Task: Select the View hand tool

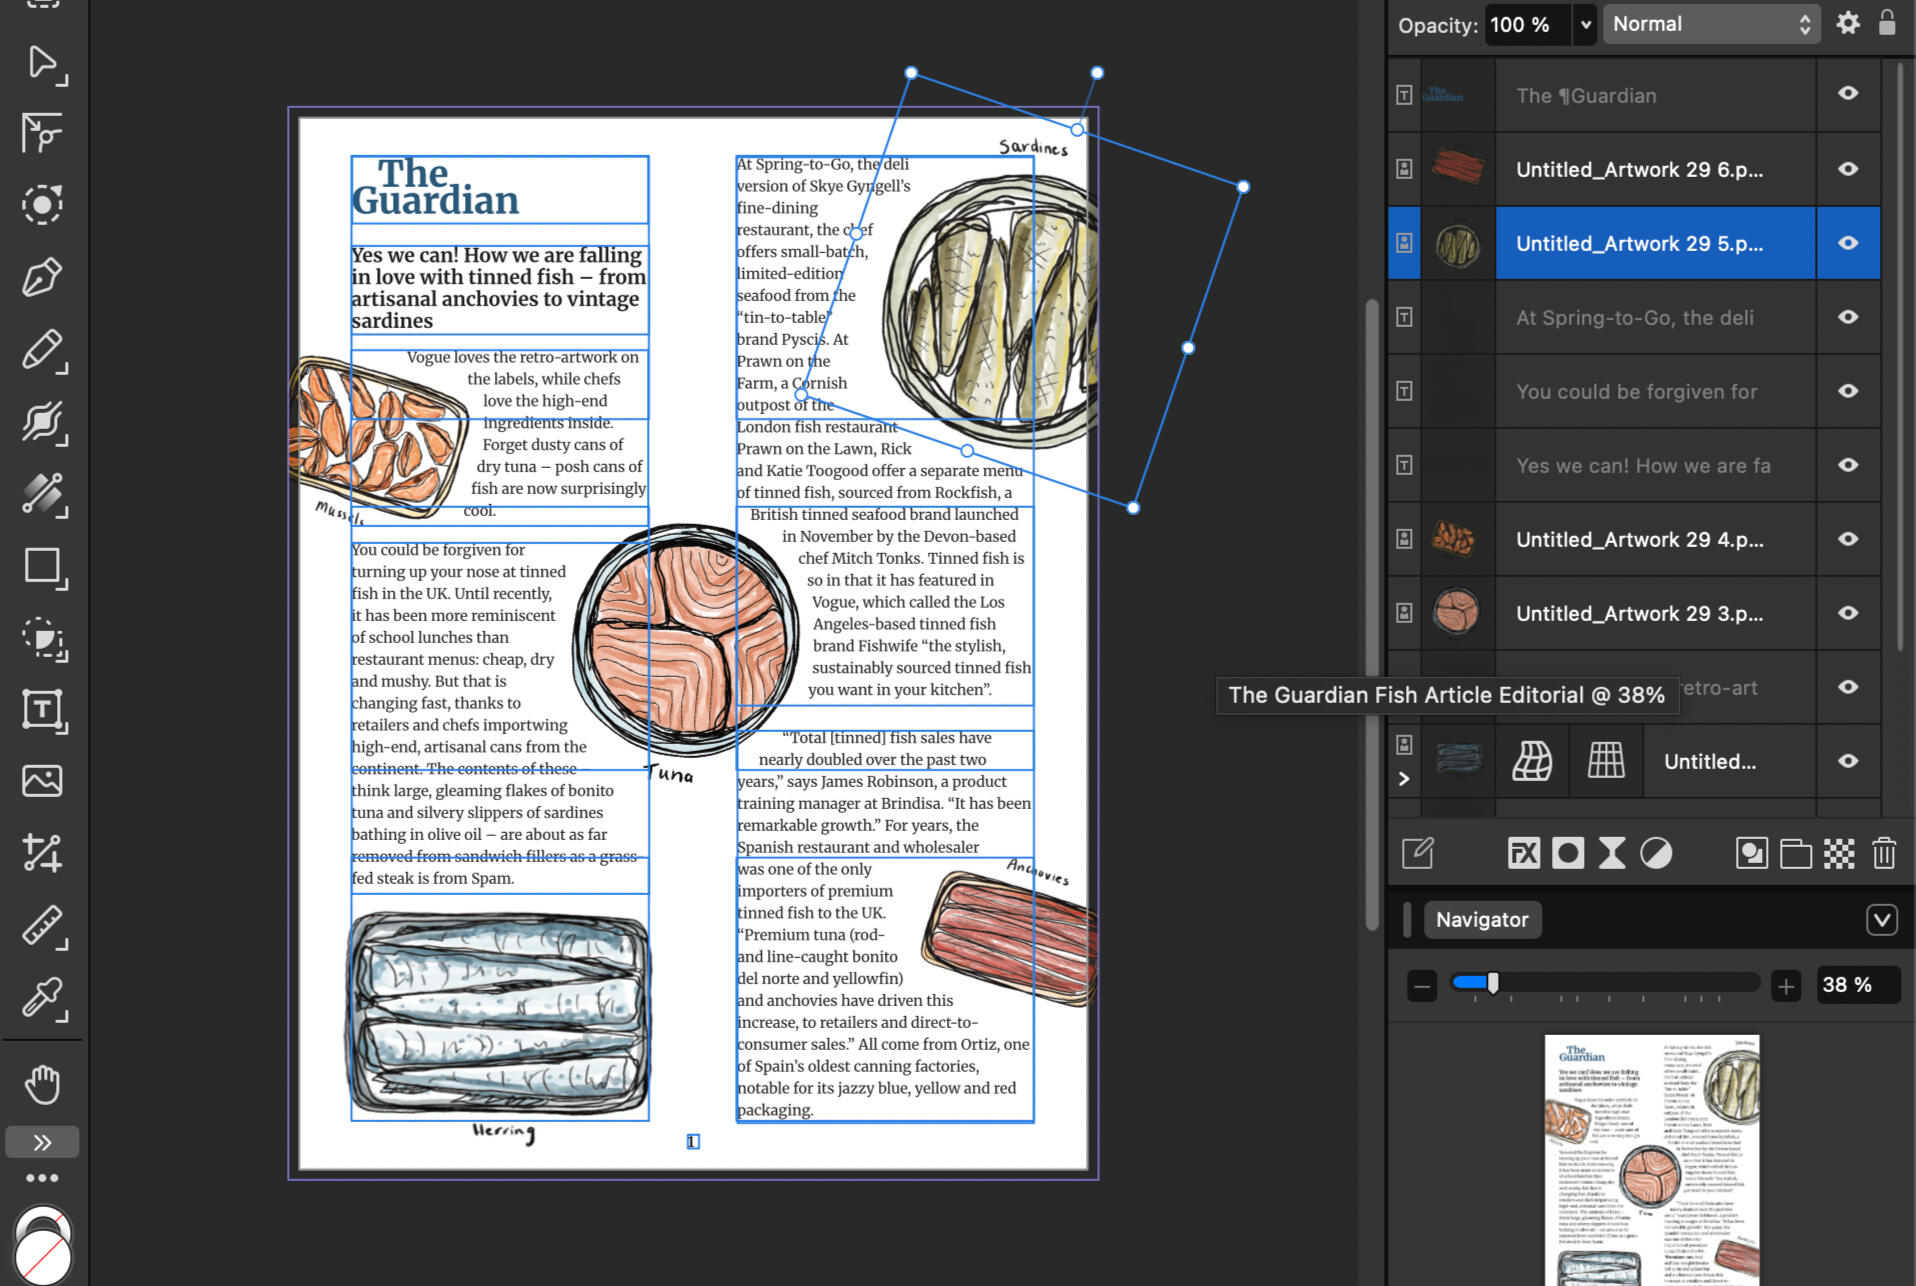Action: pos(43,1084)
